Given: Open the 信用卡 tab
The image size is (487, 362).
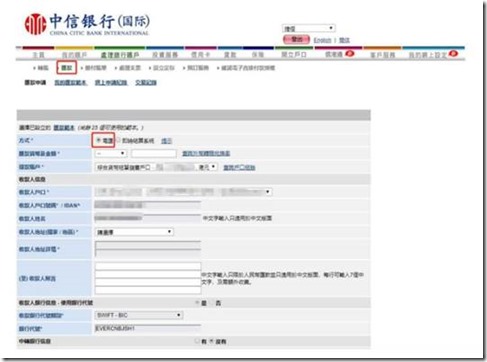Looking at the screenshot, I should pos(200,55).
